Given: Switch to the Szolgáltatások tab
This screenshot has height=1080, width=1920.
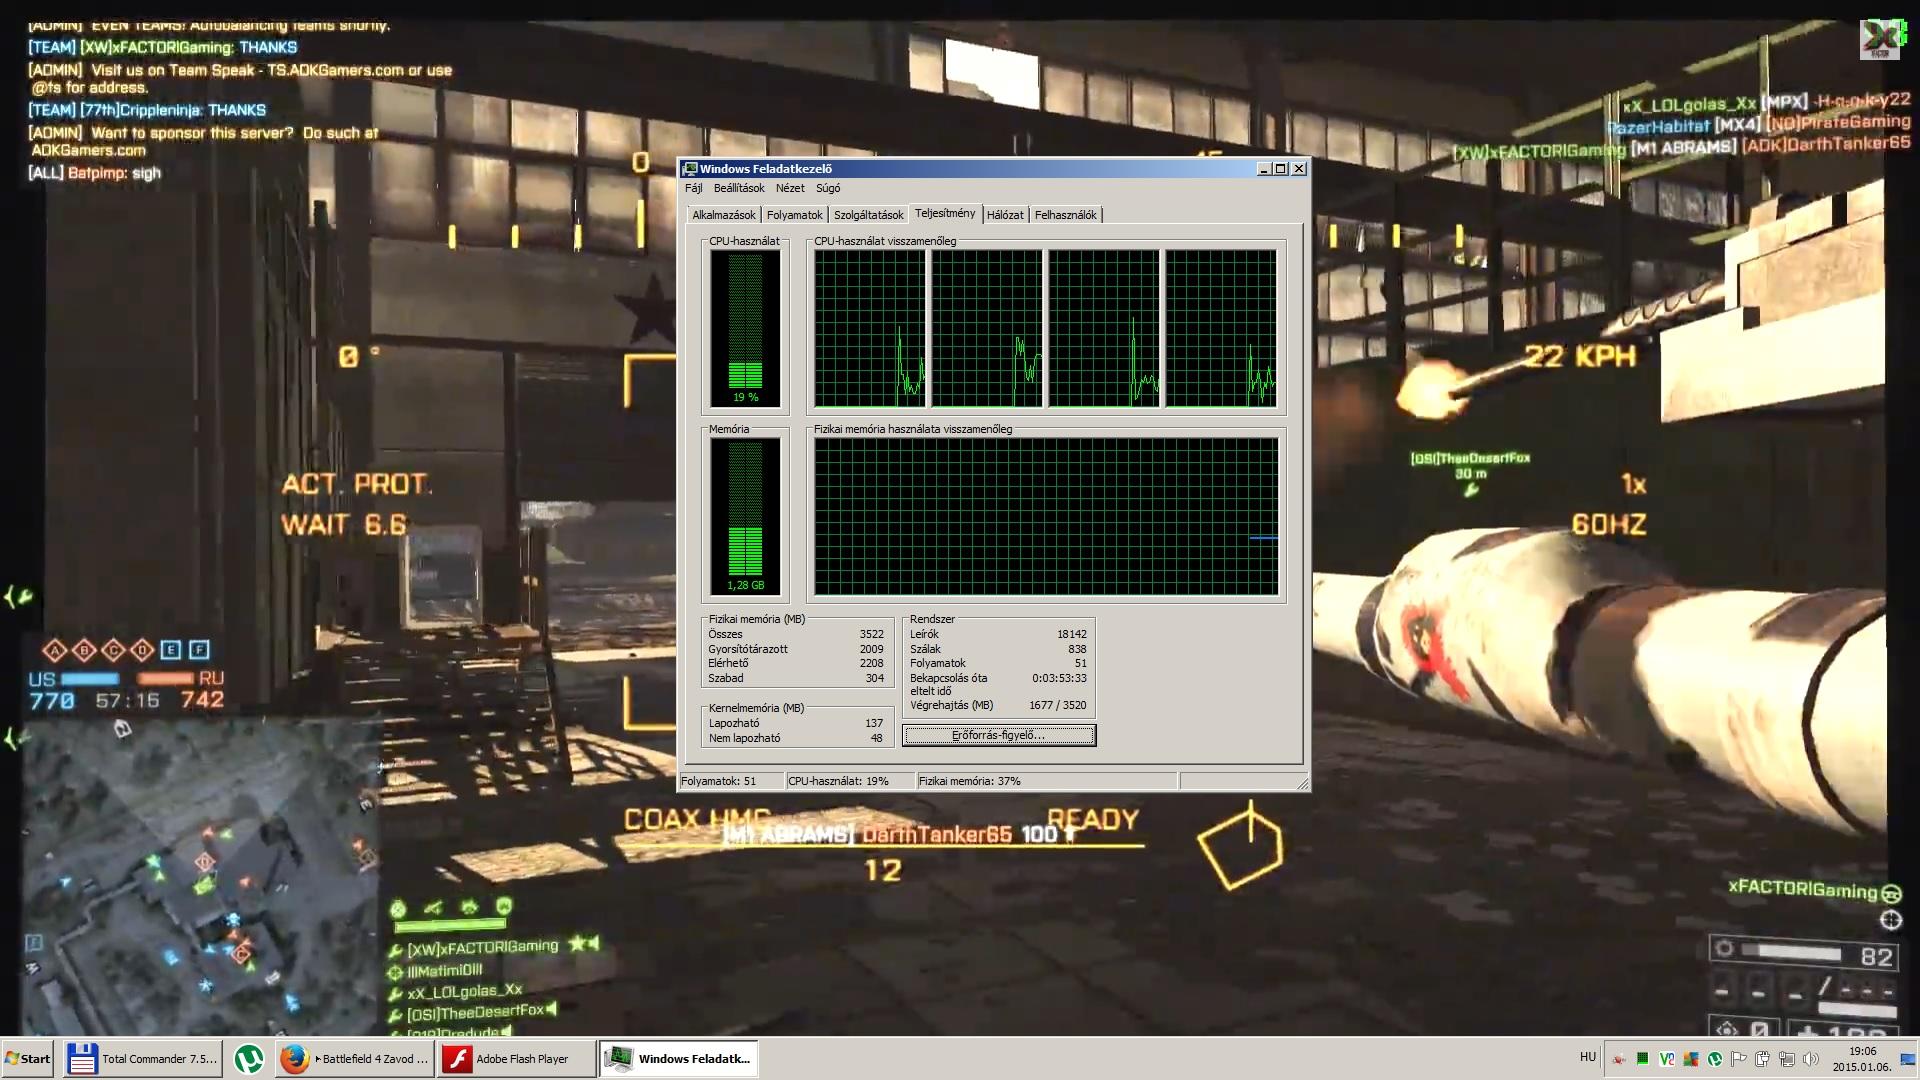Looking at the screenshot, I should click(869, 215).
